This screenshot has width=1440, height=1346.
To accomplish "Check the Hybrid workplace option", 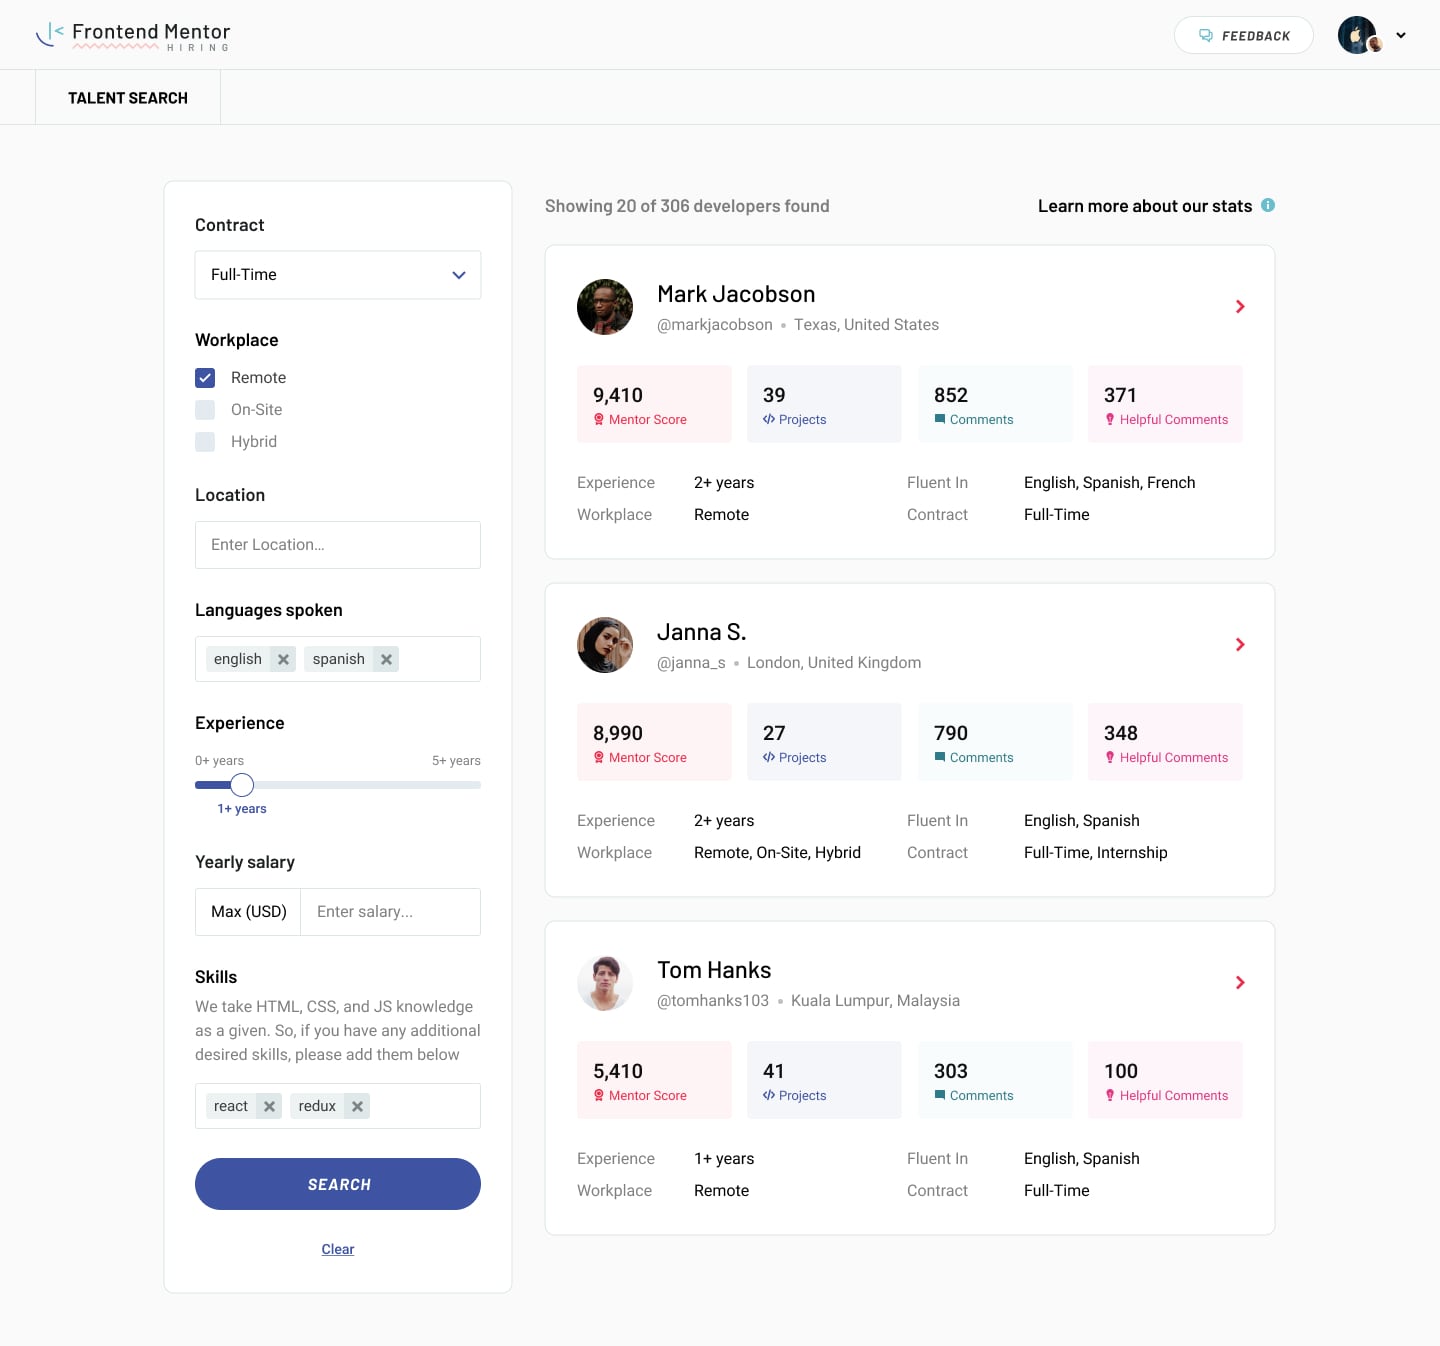I will (x=204, y=442).
